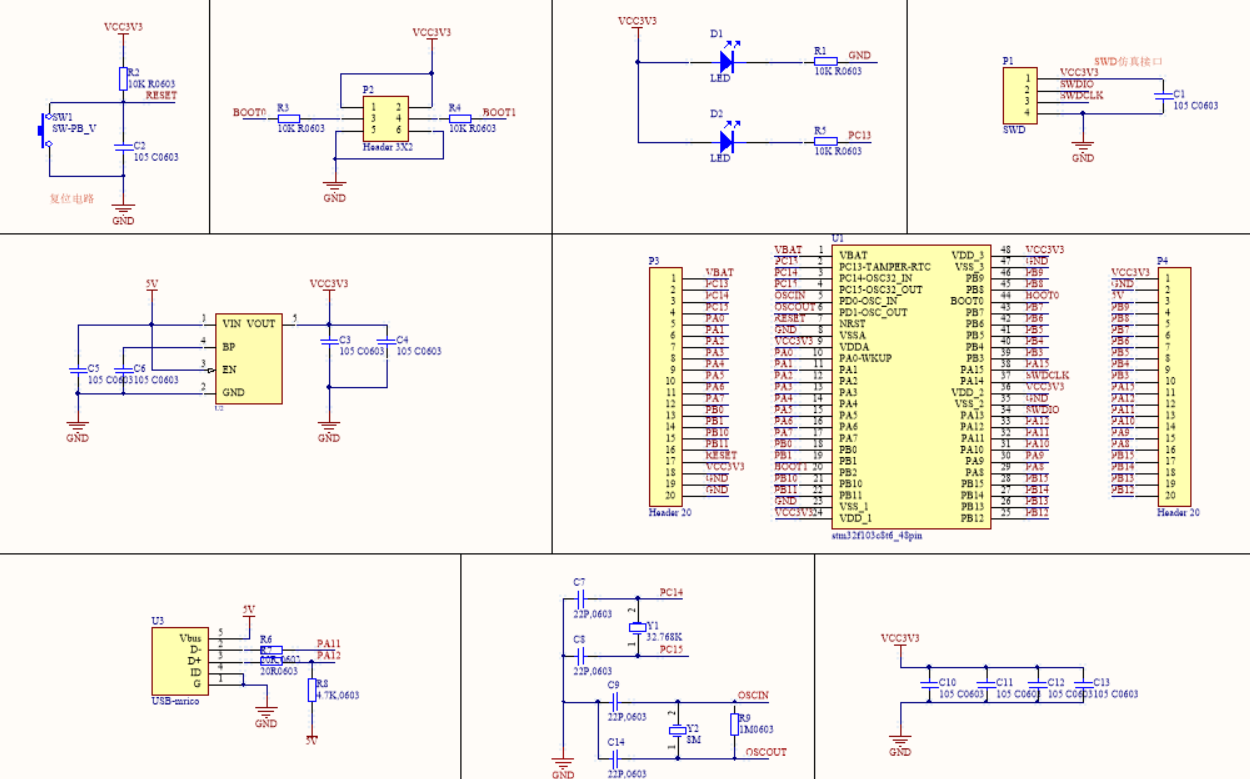Select decoupling capacitor C10
Screen dimensions: 1250x779
pos(928,685)
